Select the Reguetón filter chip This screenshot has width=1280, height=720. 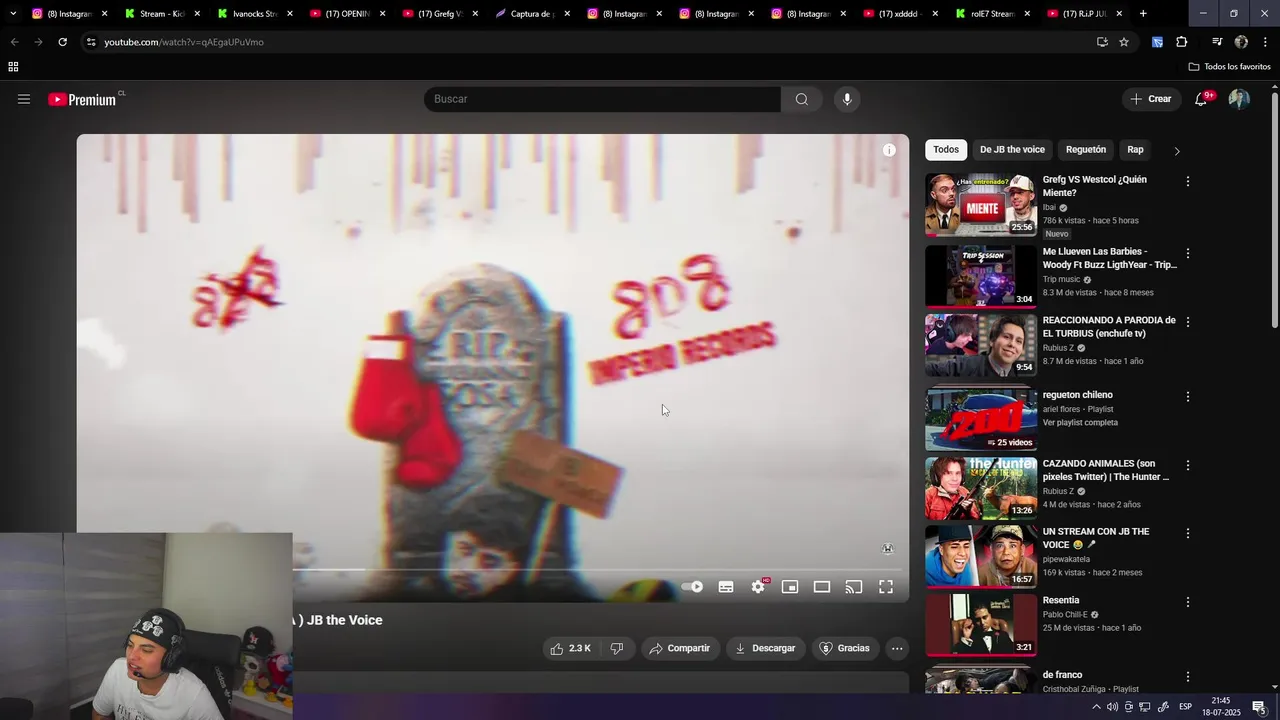[x=1086, y=150]
